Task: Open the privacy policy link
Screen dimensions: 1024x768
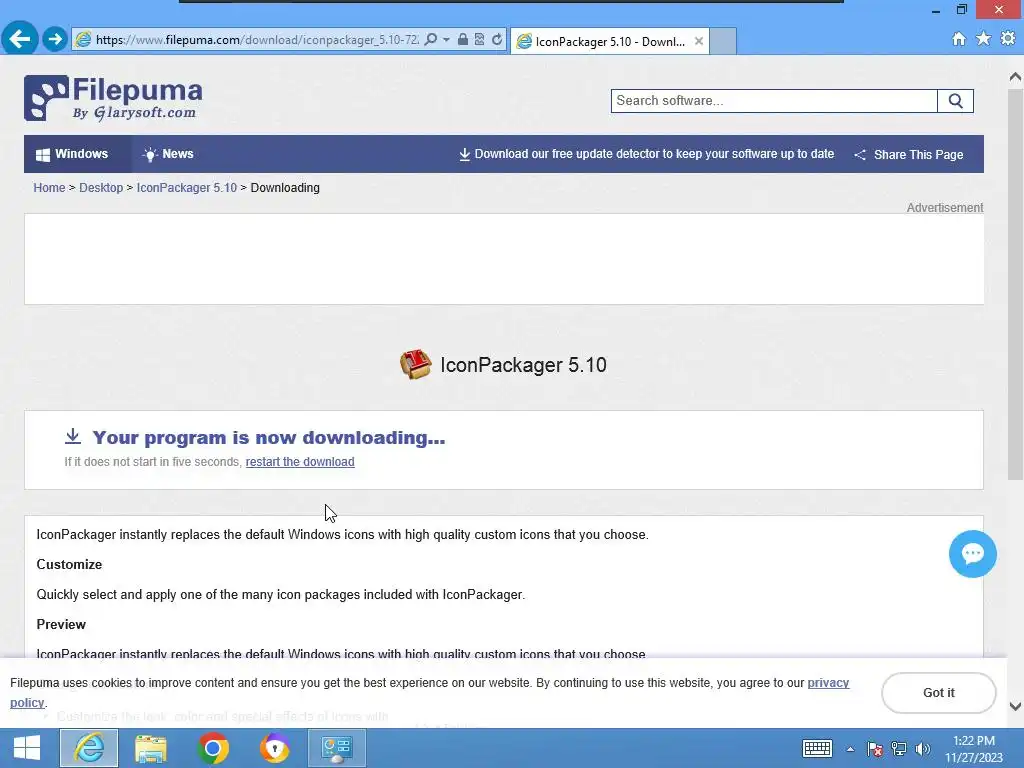Action: point(828,682)
